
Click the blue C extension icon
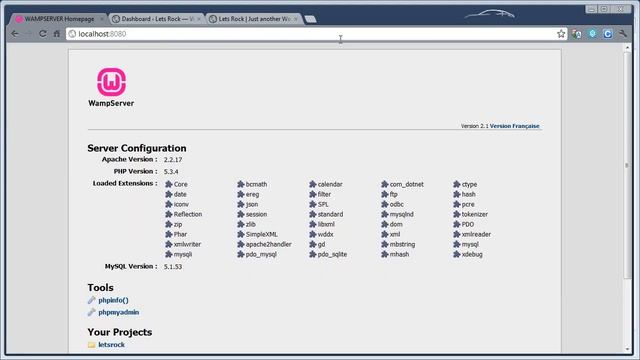coord(607,34)
